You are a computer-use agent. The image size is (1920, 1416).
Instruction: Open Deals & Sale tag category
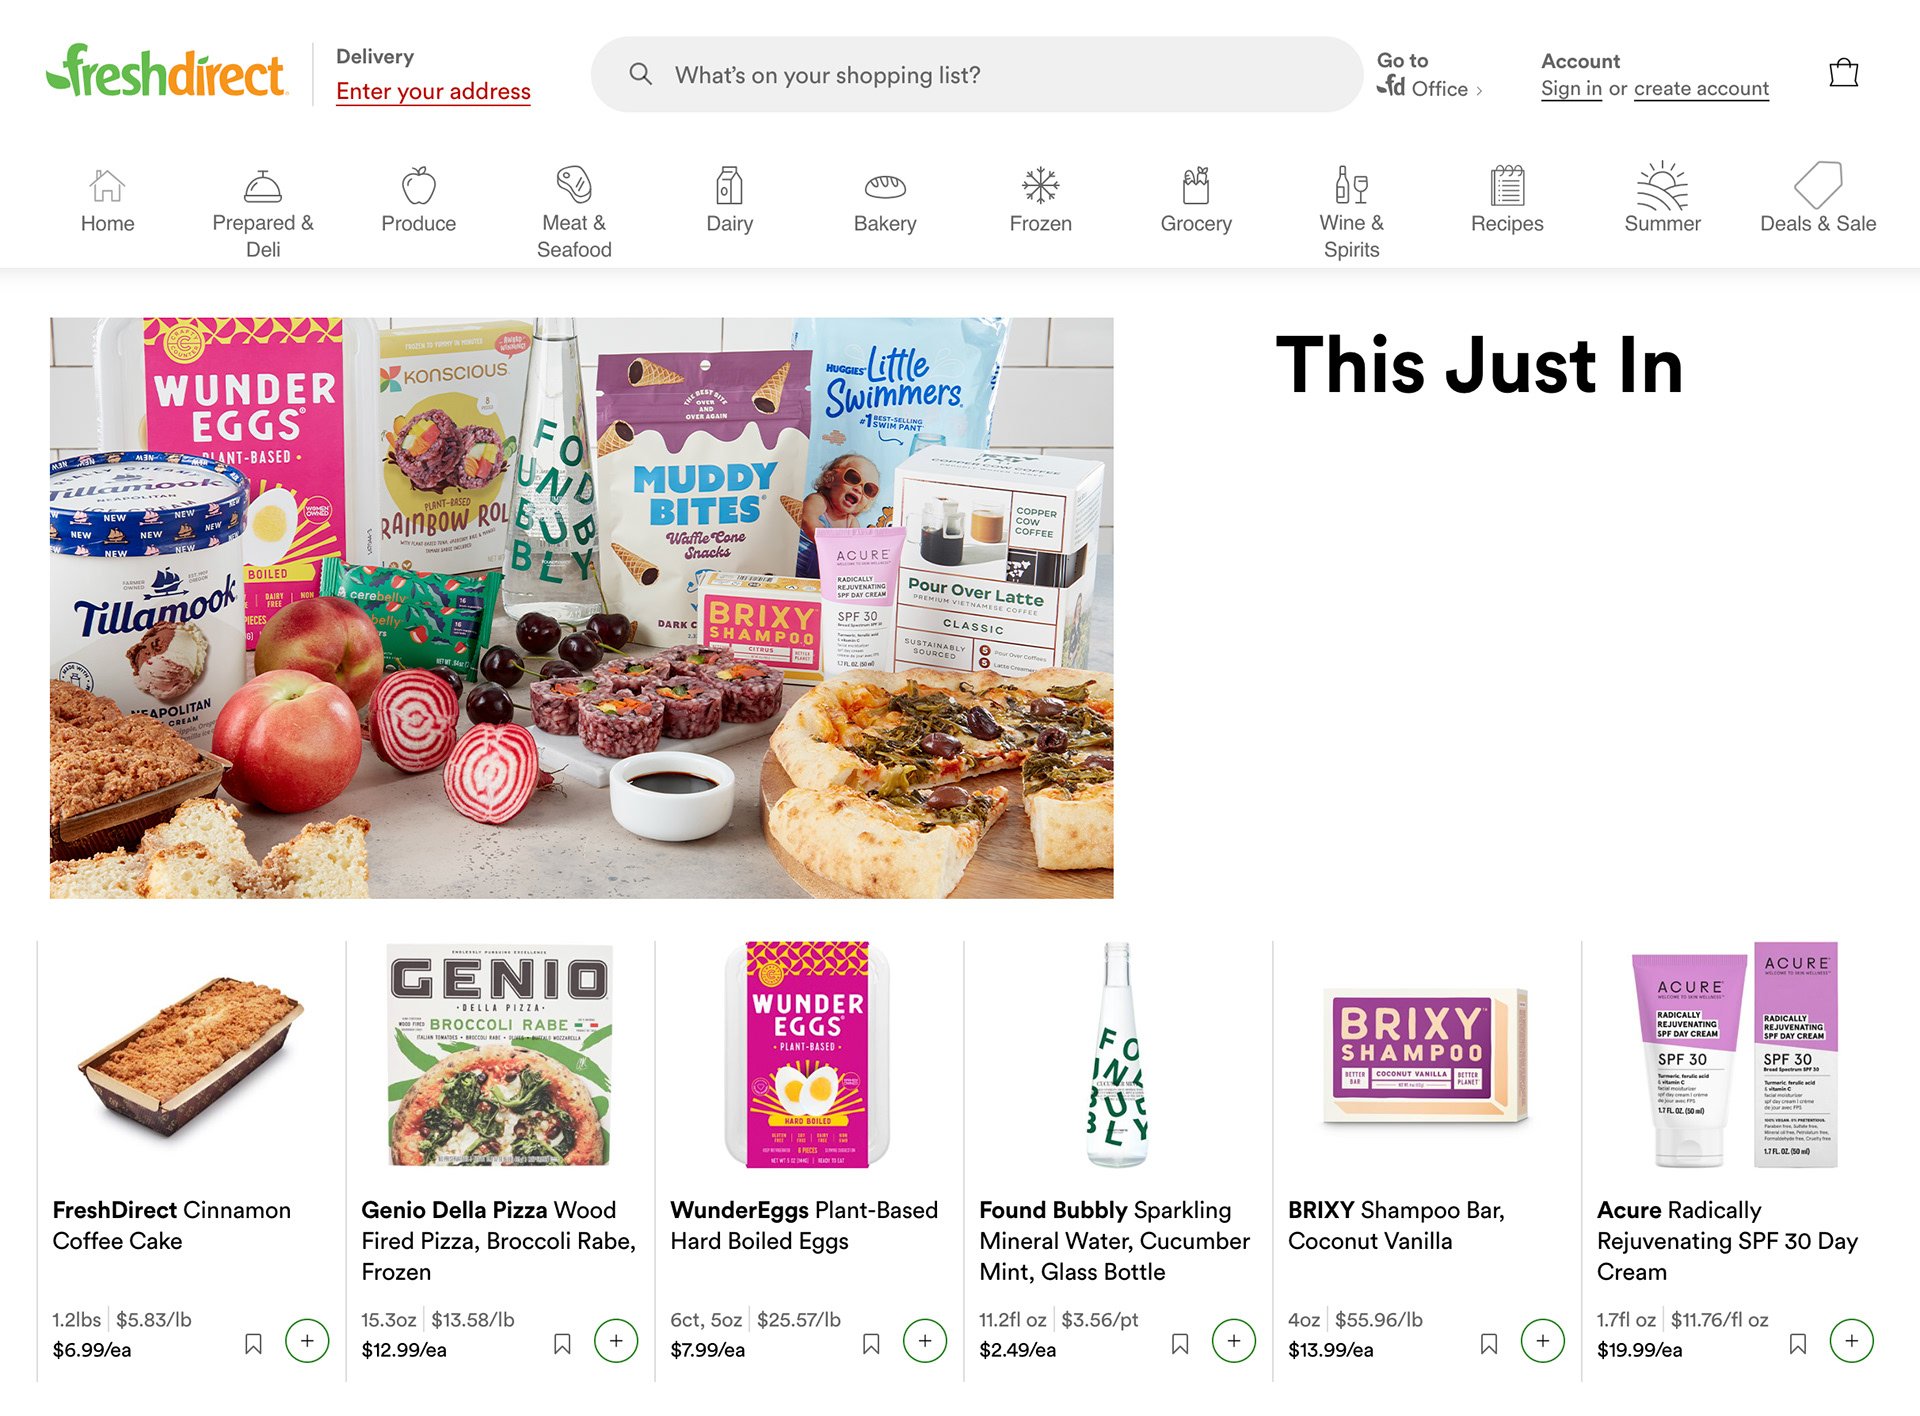[1818, 200]
